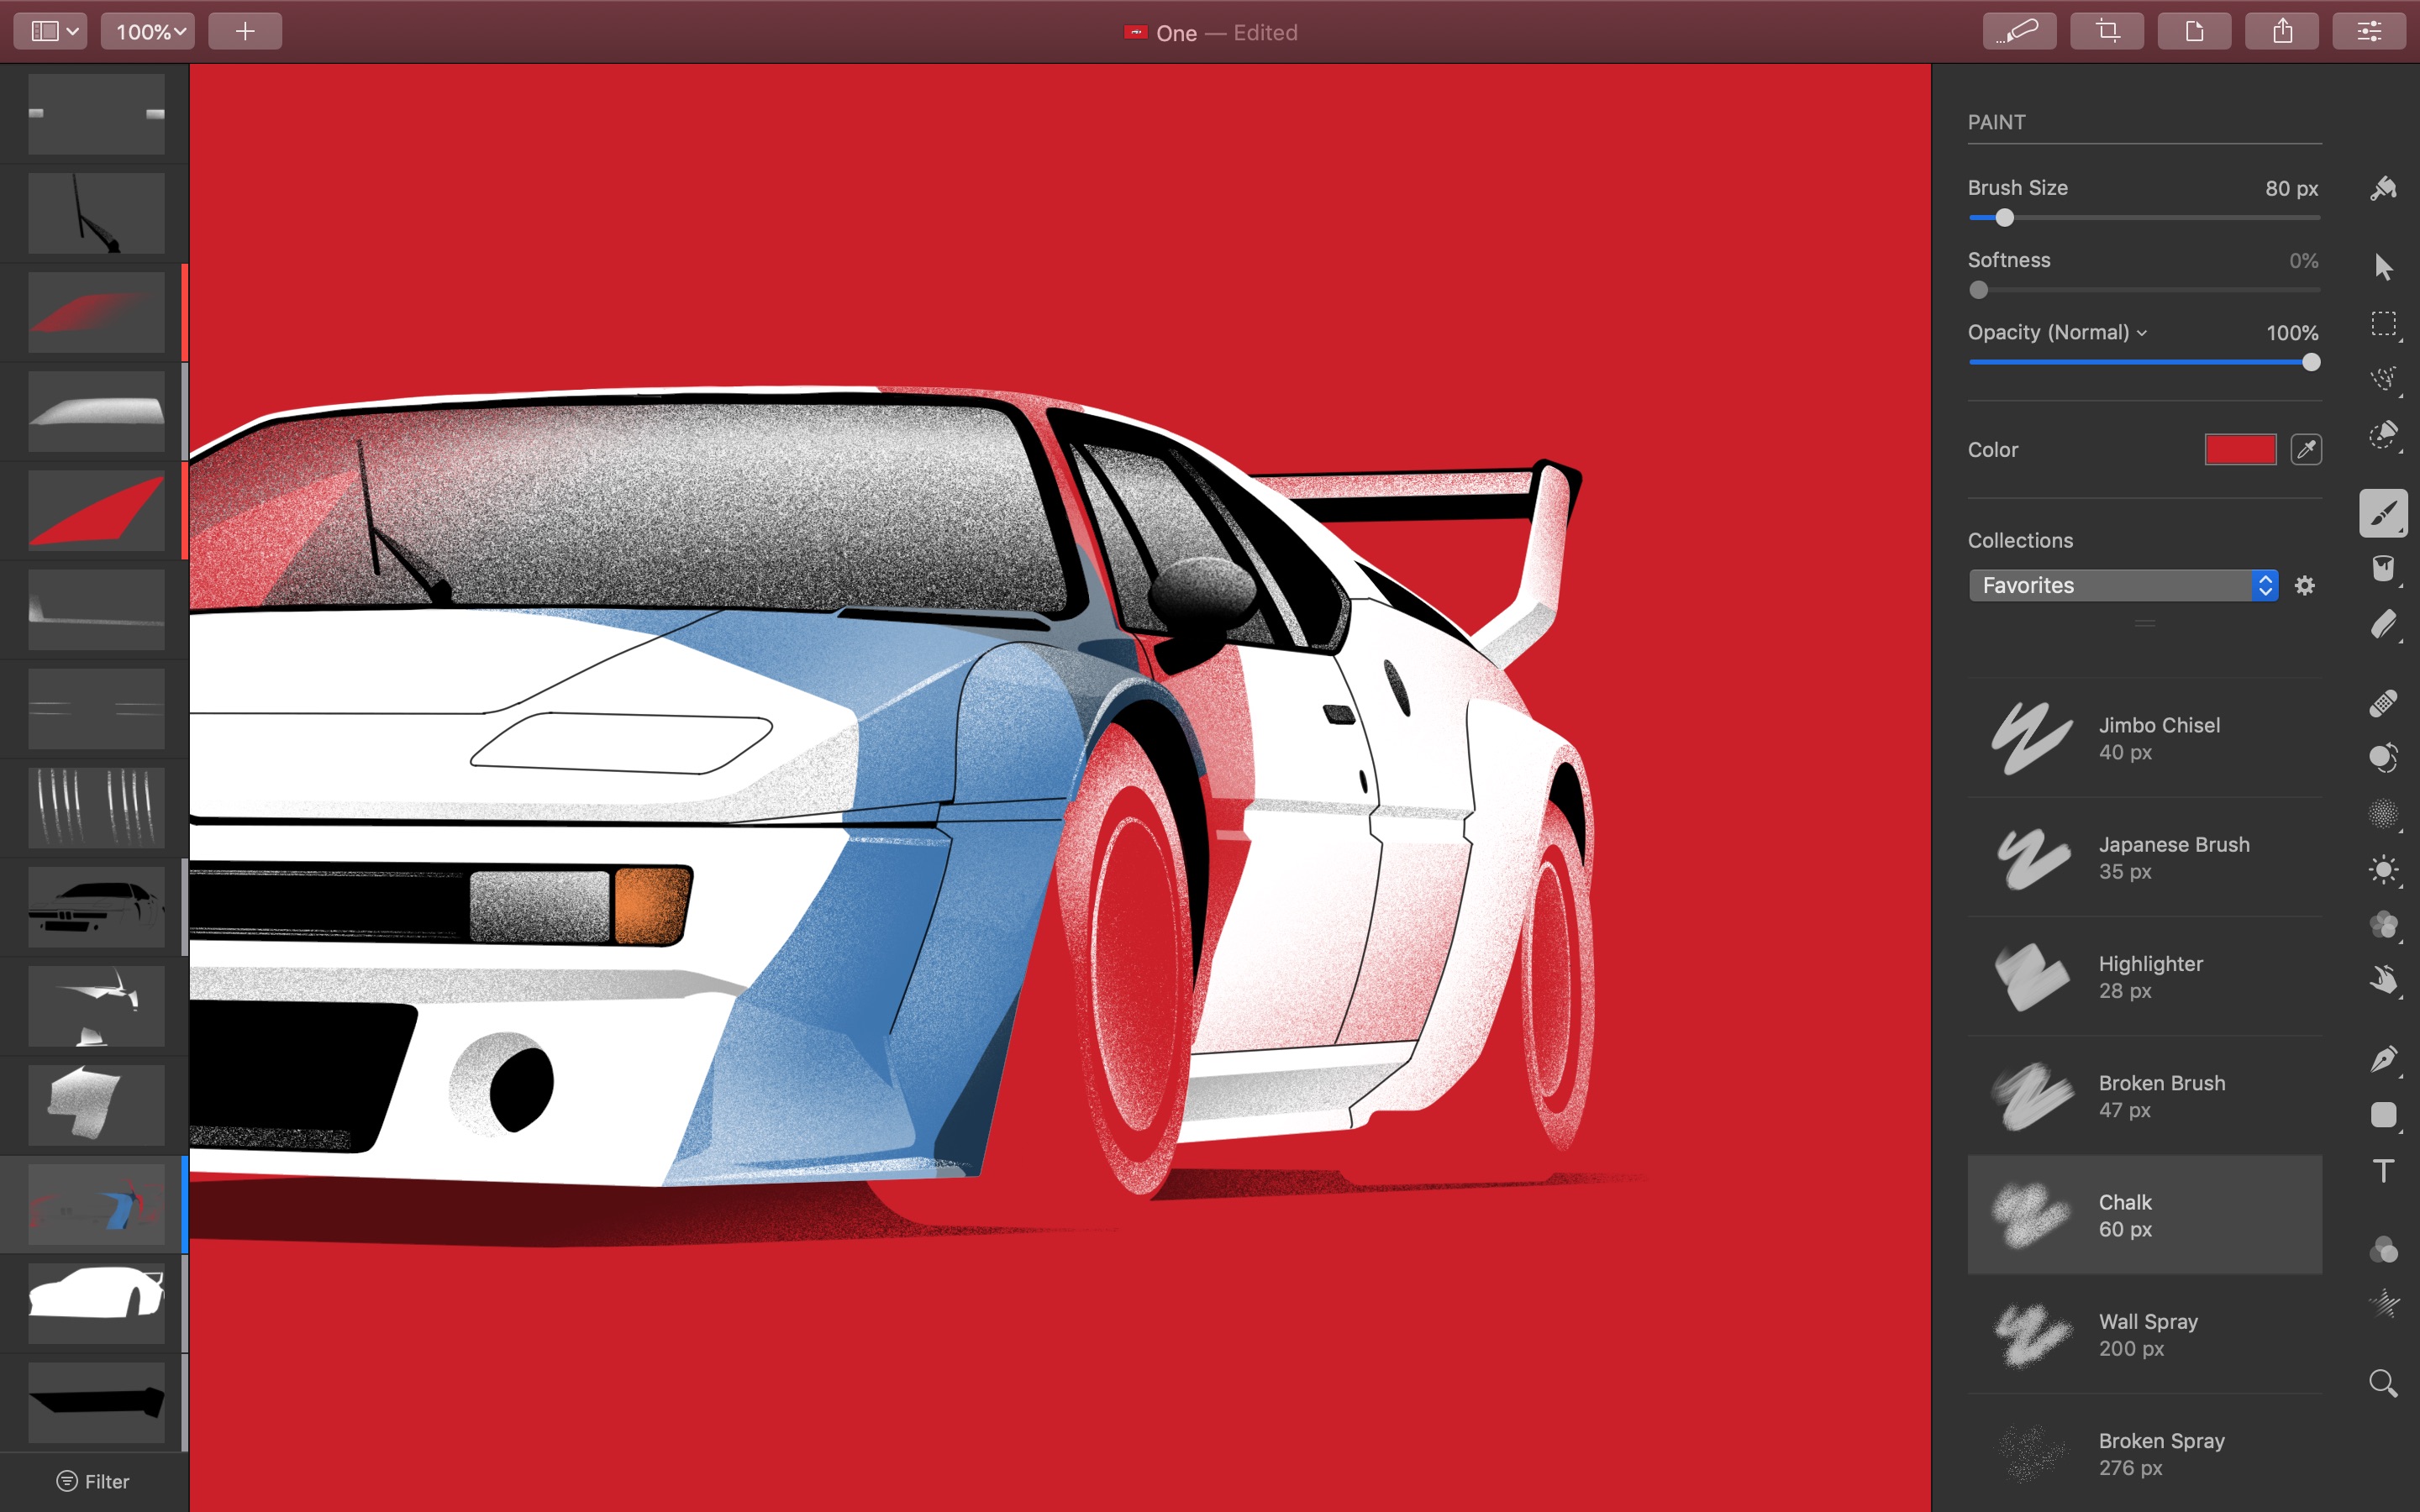Select the blue stripe layer thumbnail

click(96, 1203)
